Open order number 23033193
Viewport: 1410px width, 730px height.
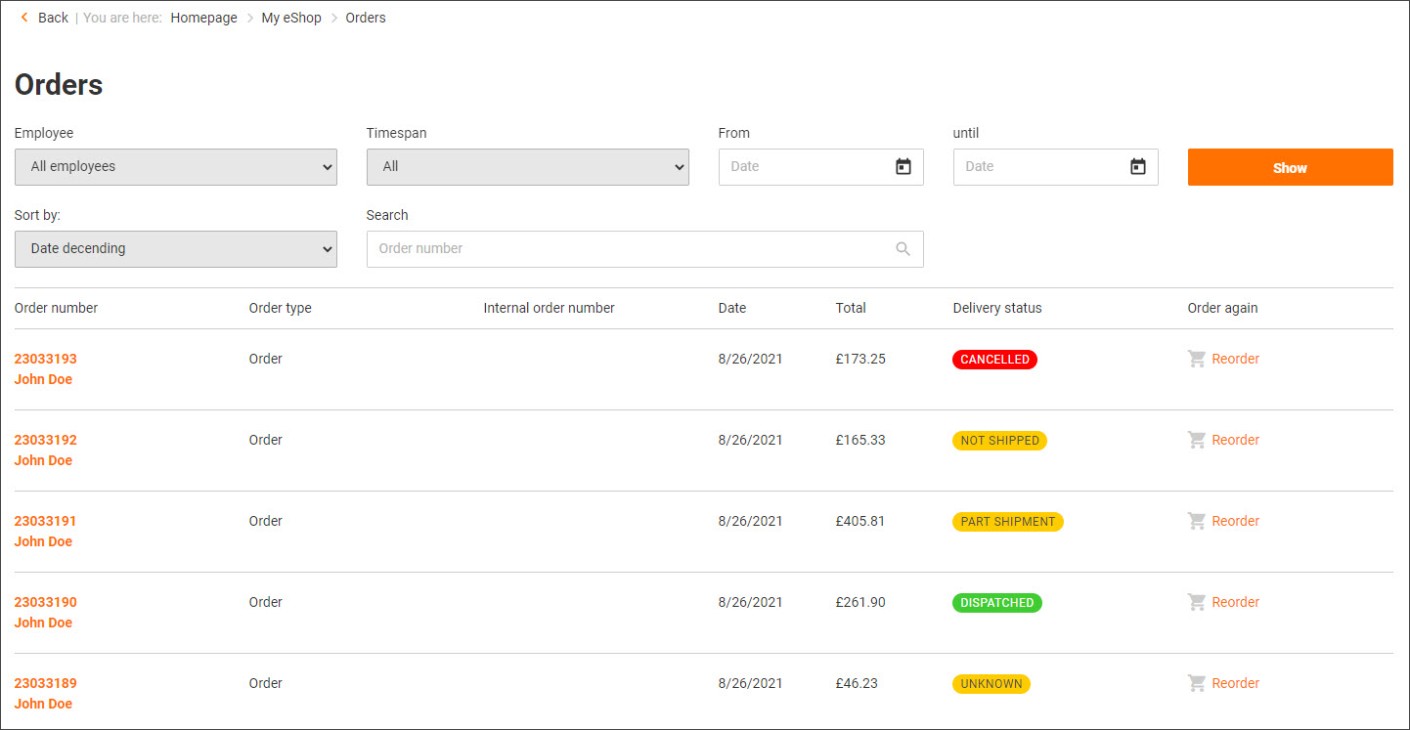tap(45, 359)
